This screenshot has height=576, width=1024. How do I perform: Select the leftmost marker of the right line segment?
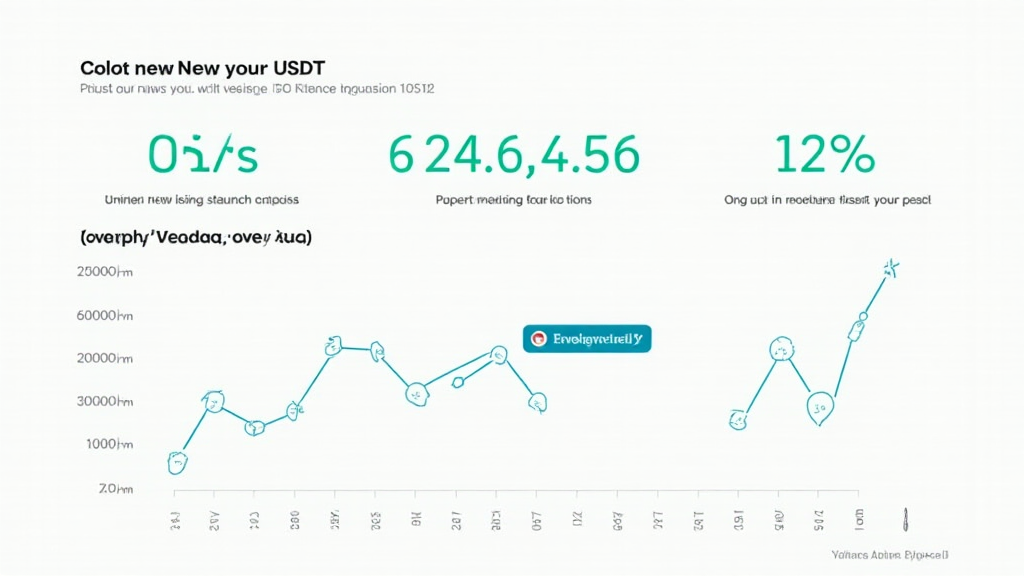738,420
